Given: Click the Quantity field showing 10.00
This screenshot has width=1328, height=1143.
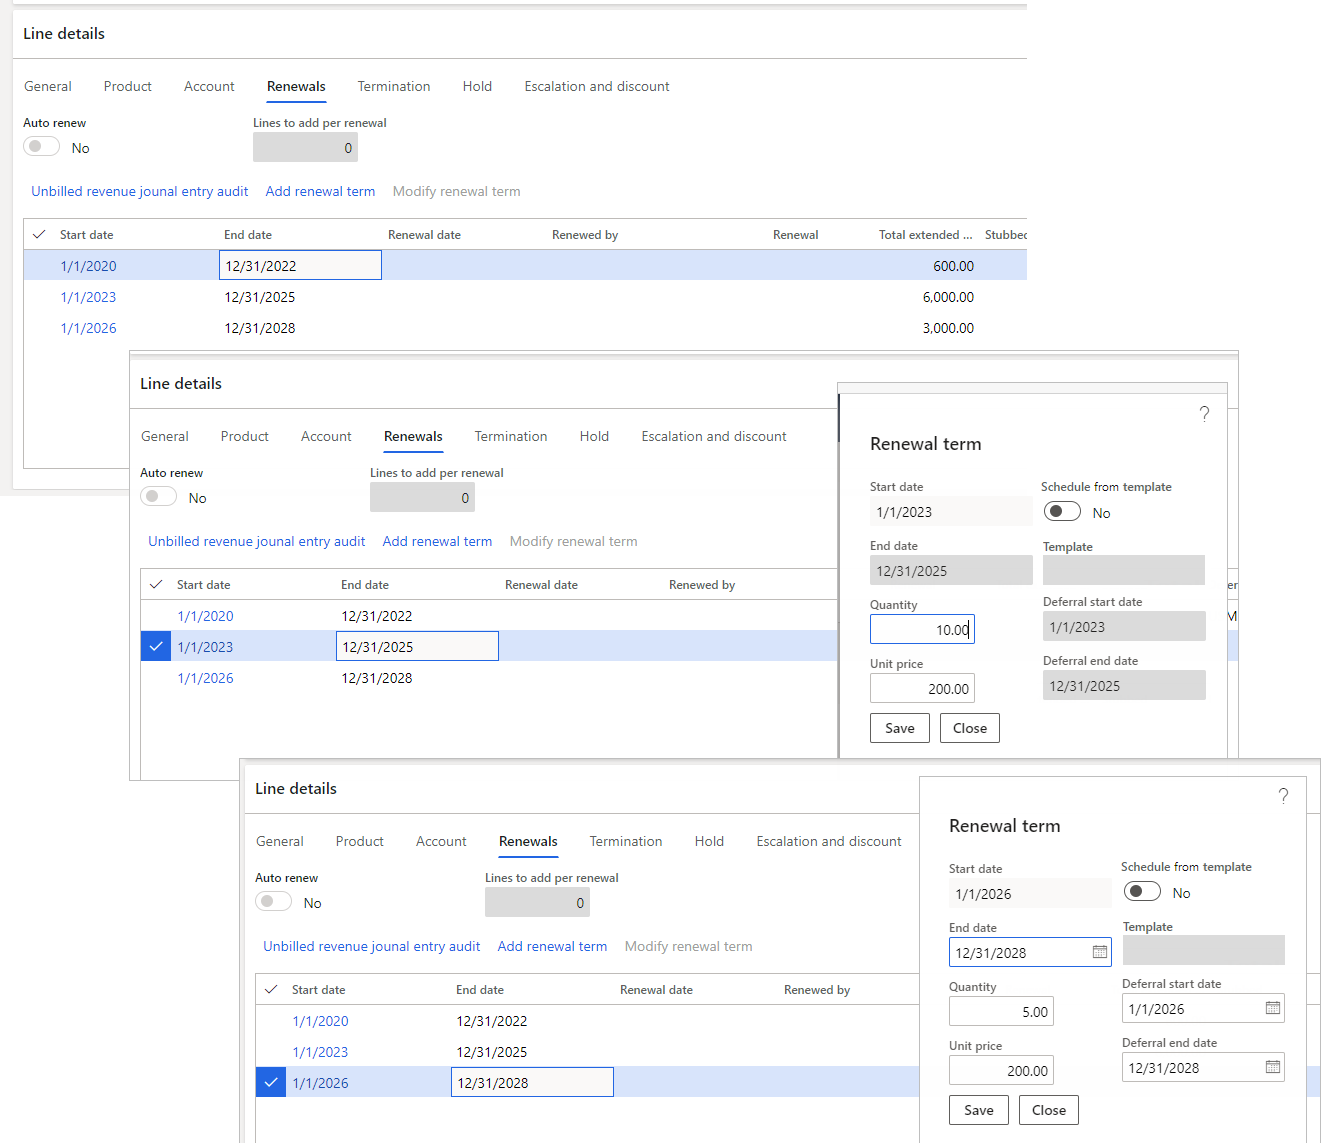Looking at the screenshot, I should click(x=921, y=629).
